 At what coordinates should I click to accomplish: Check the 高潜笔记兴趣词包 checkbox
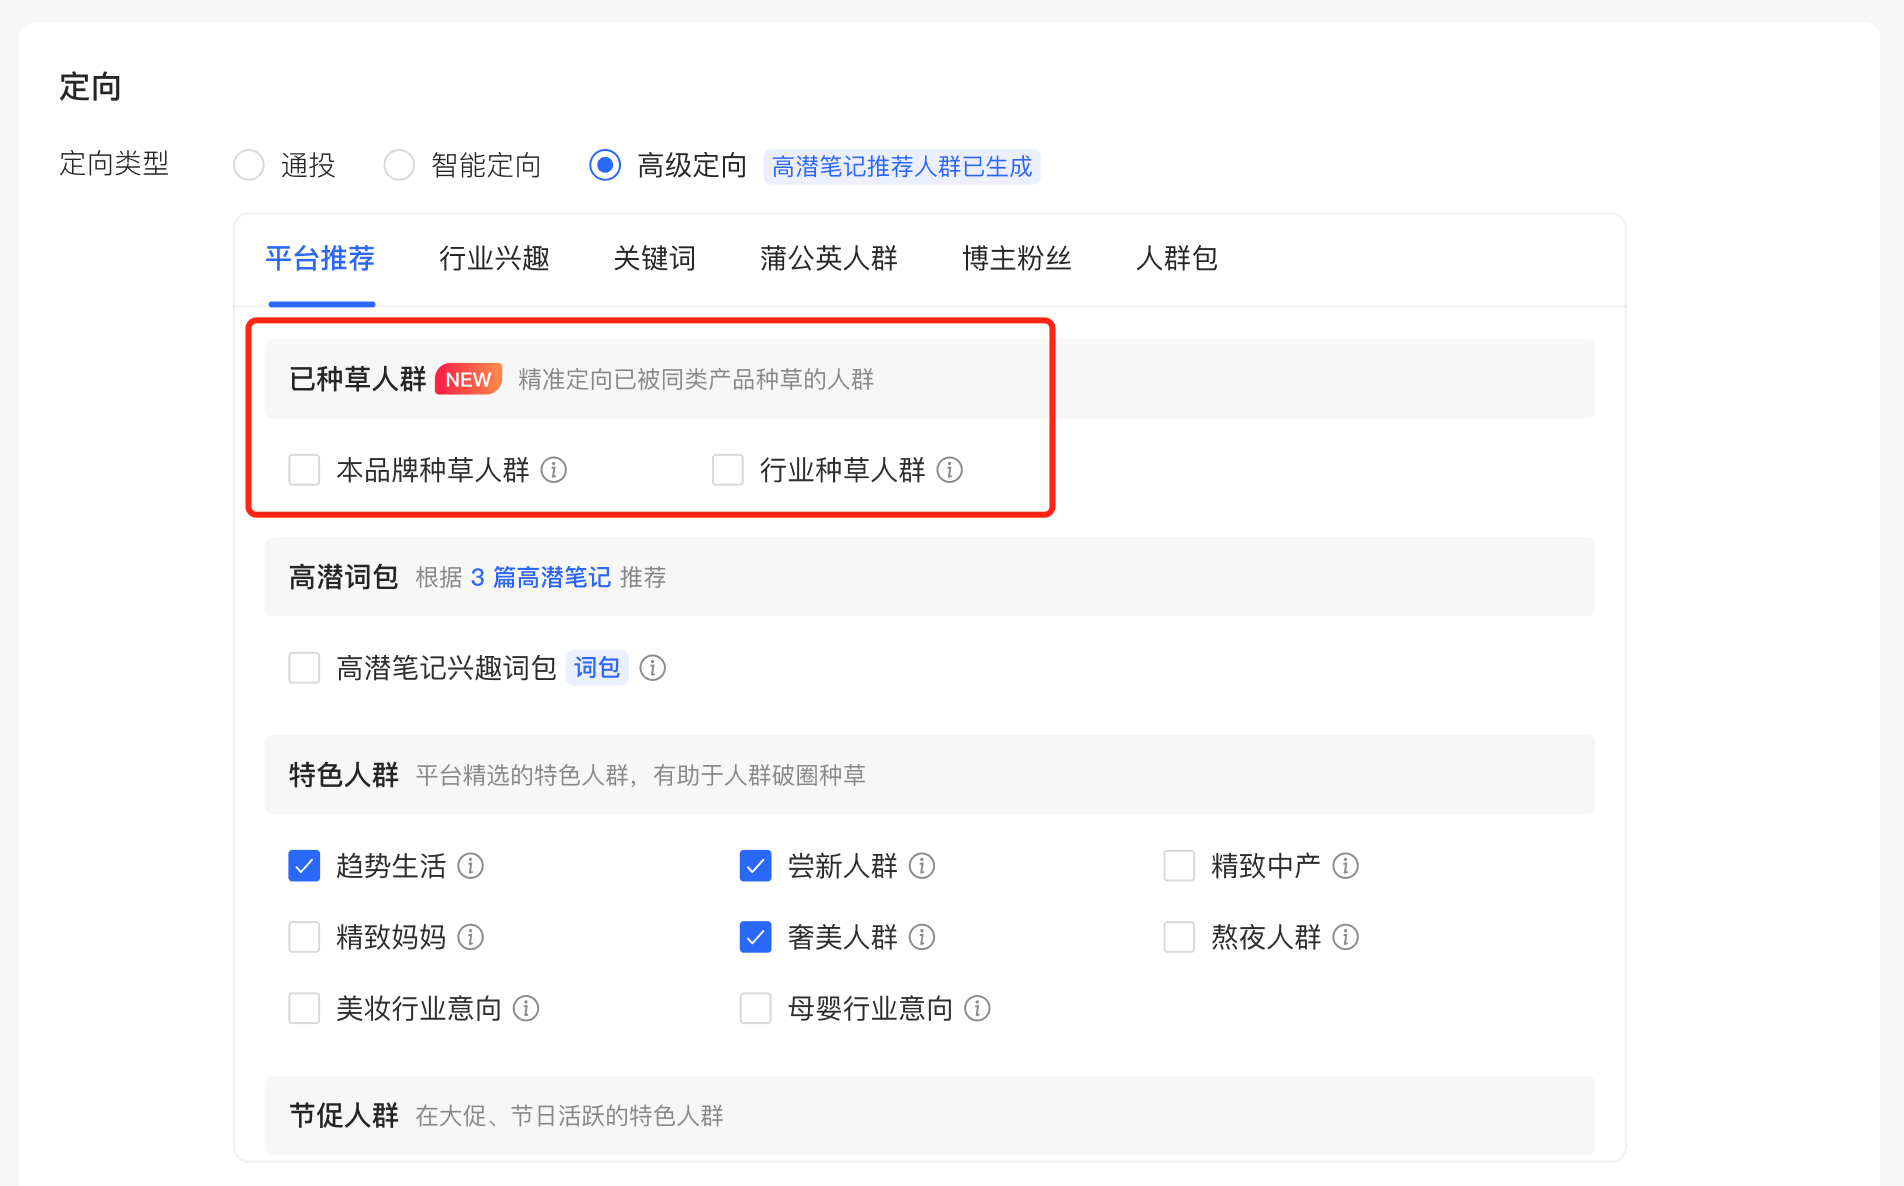304,668
